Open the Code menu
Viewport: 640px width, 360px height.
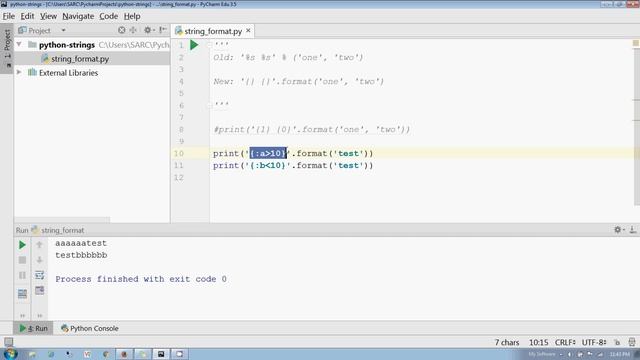[x=109, y=16]
